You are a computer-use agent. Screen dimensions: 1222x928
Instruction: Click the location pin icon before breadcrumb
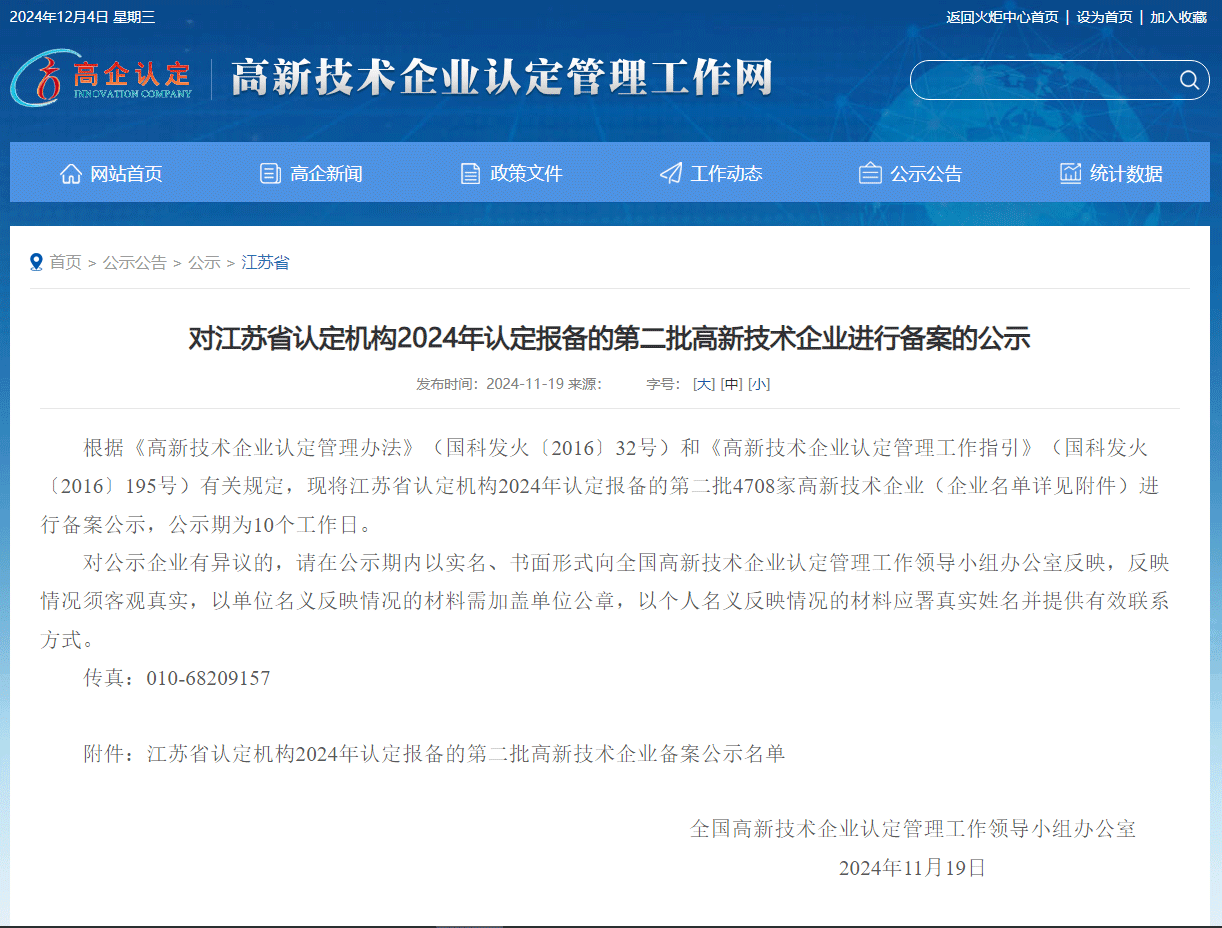click(x=36, y=262)
